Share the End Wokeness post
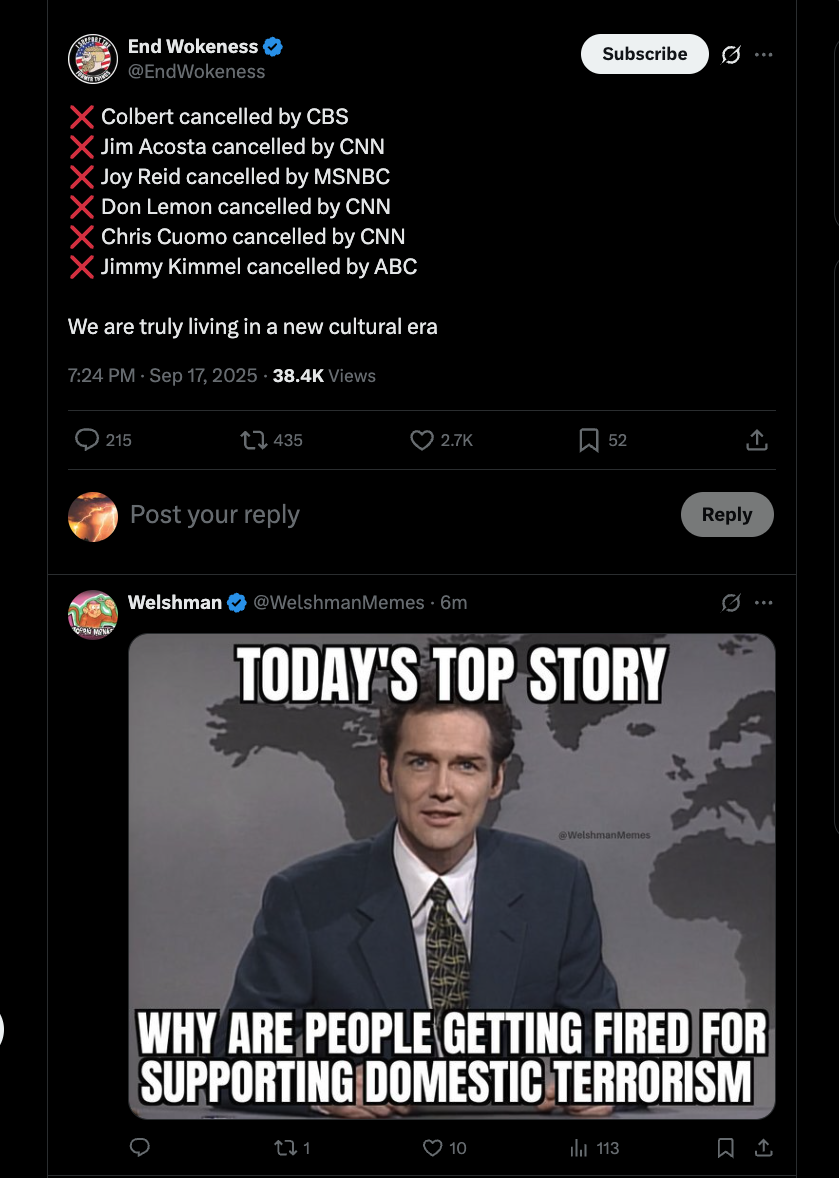The image size is (839, 1178). coord(757,440)
